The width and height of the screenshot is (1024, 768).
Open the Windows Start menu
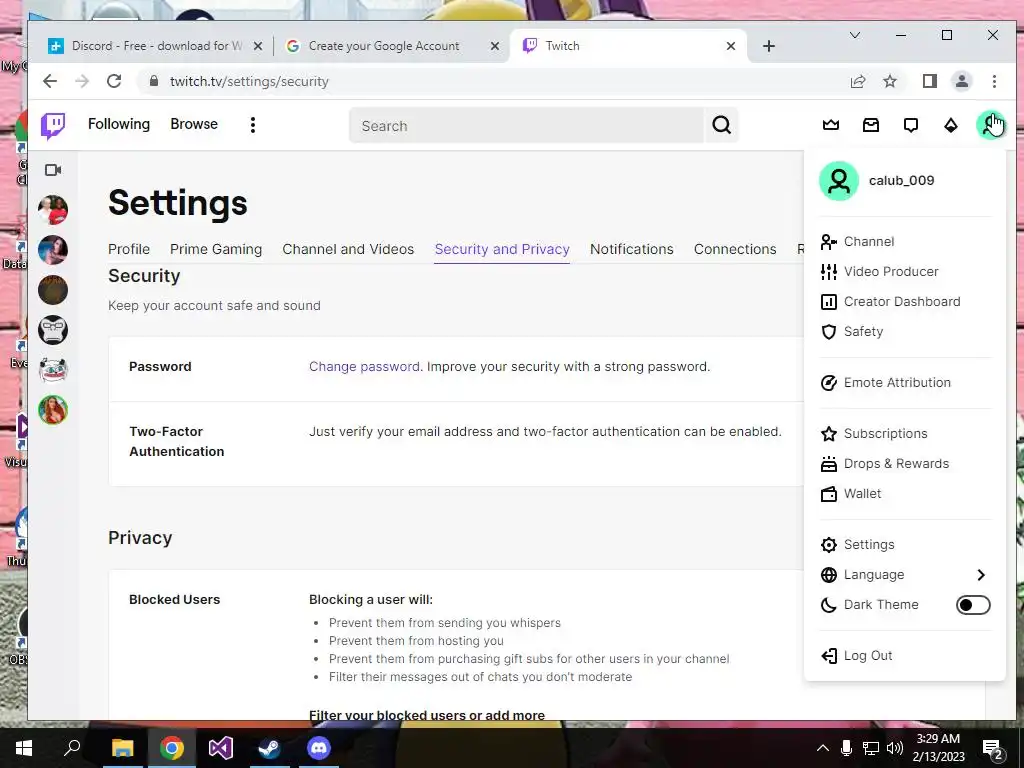24,748
